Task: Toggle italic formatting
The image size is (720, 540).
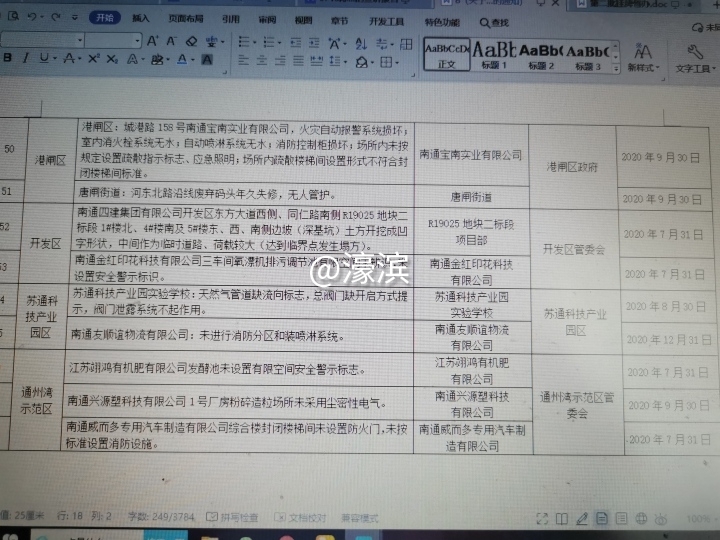Action: (26, 59)
